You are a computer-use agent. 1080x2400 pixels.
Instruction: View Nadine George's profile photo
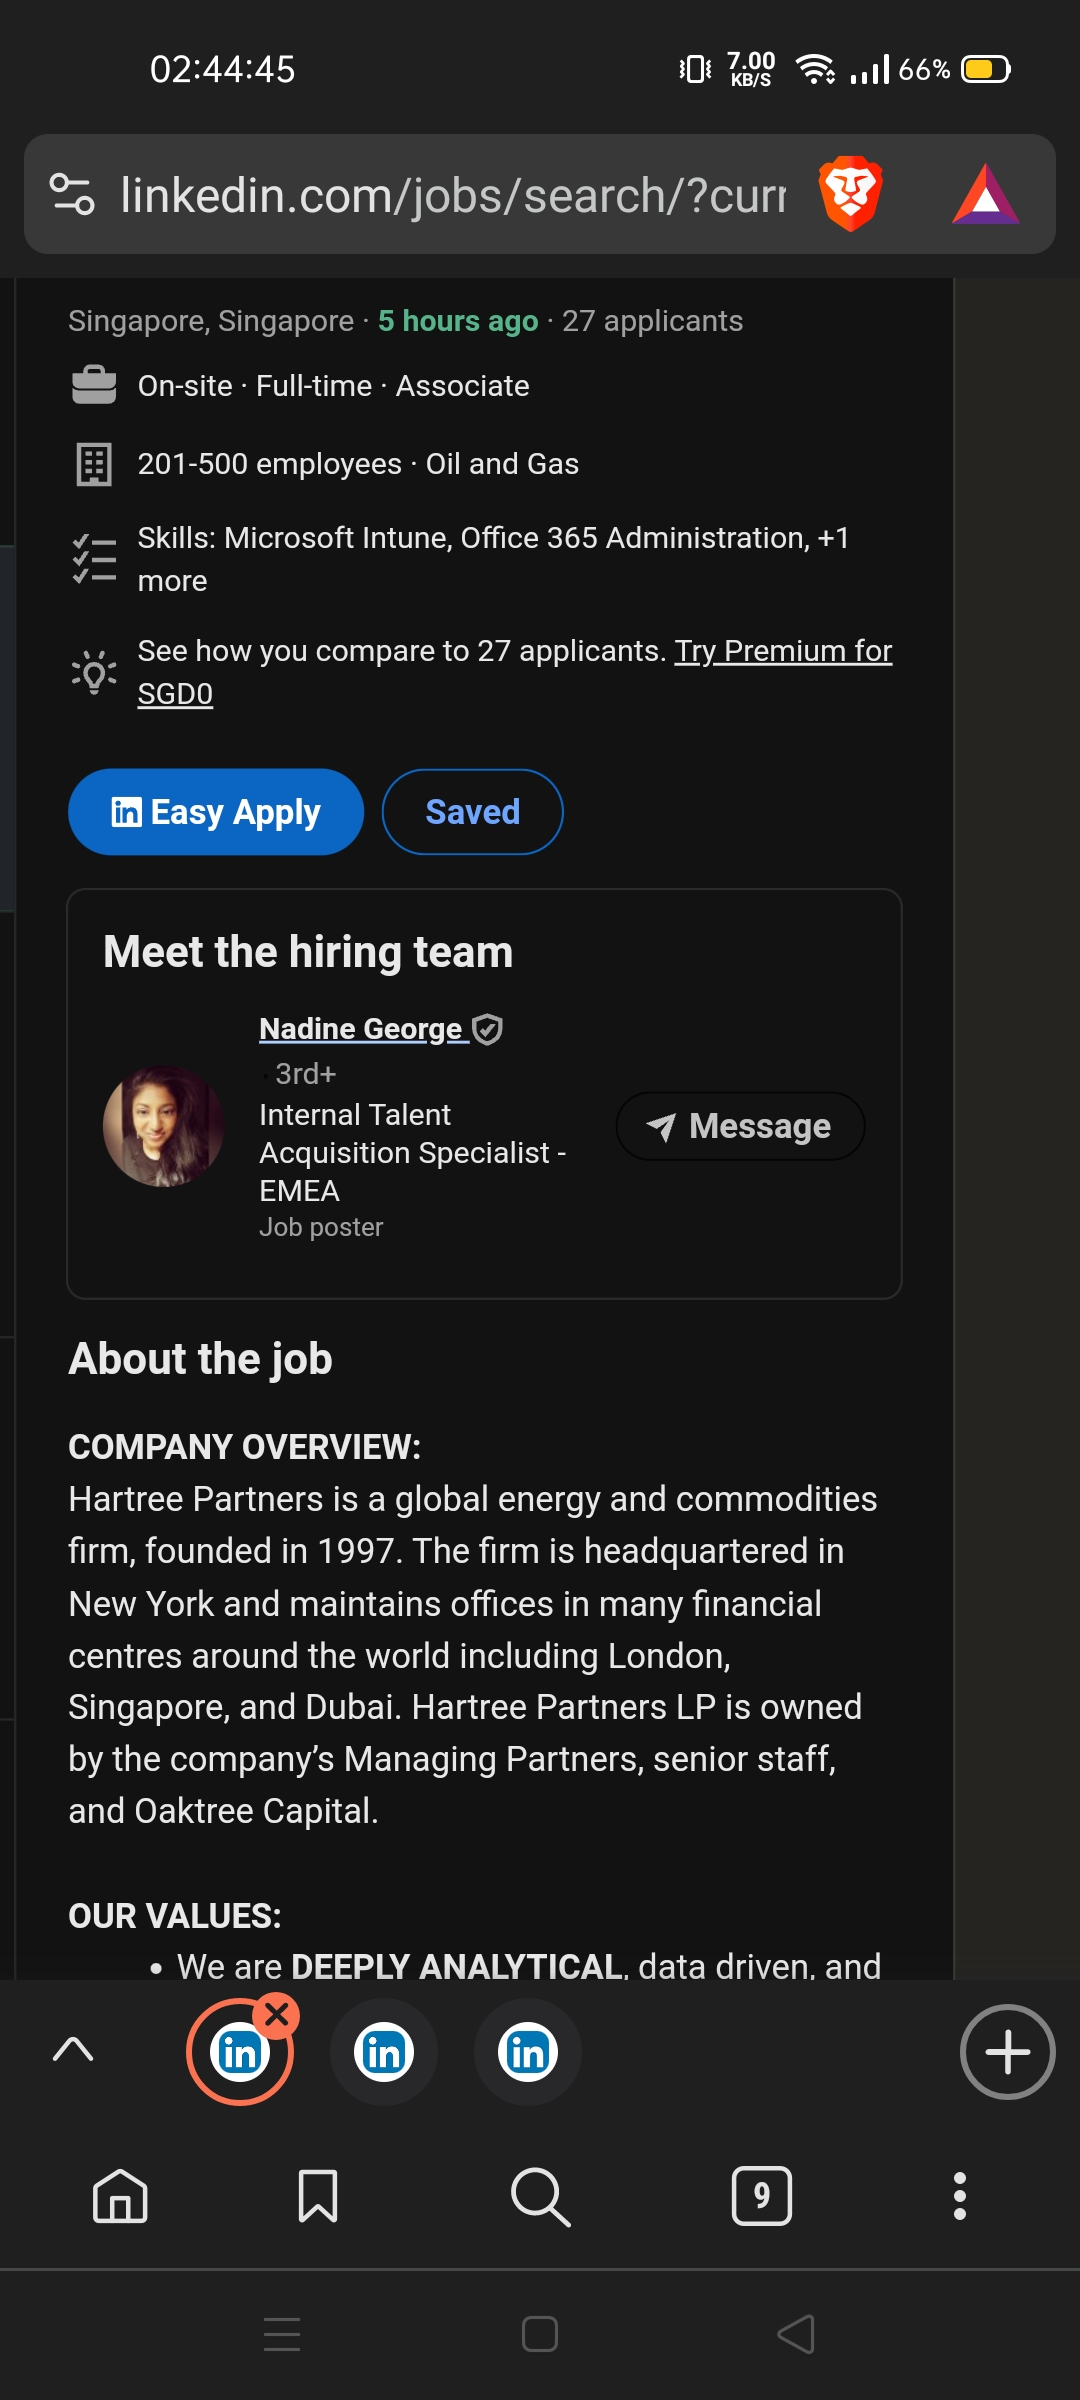[163, 1126]
